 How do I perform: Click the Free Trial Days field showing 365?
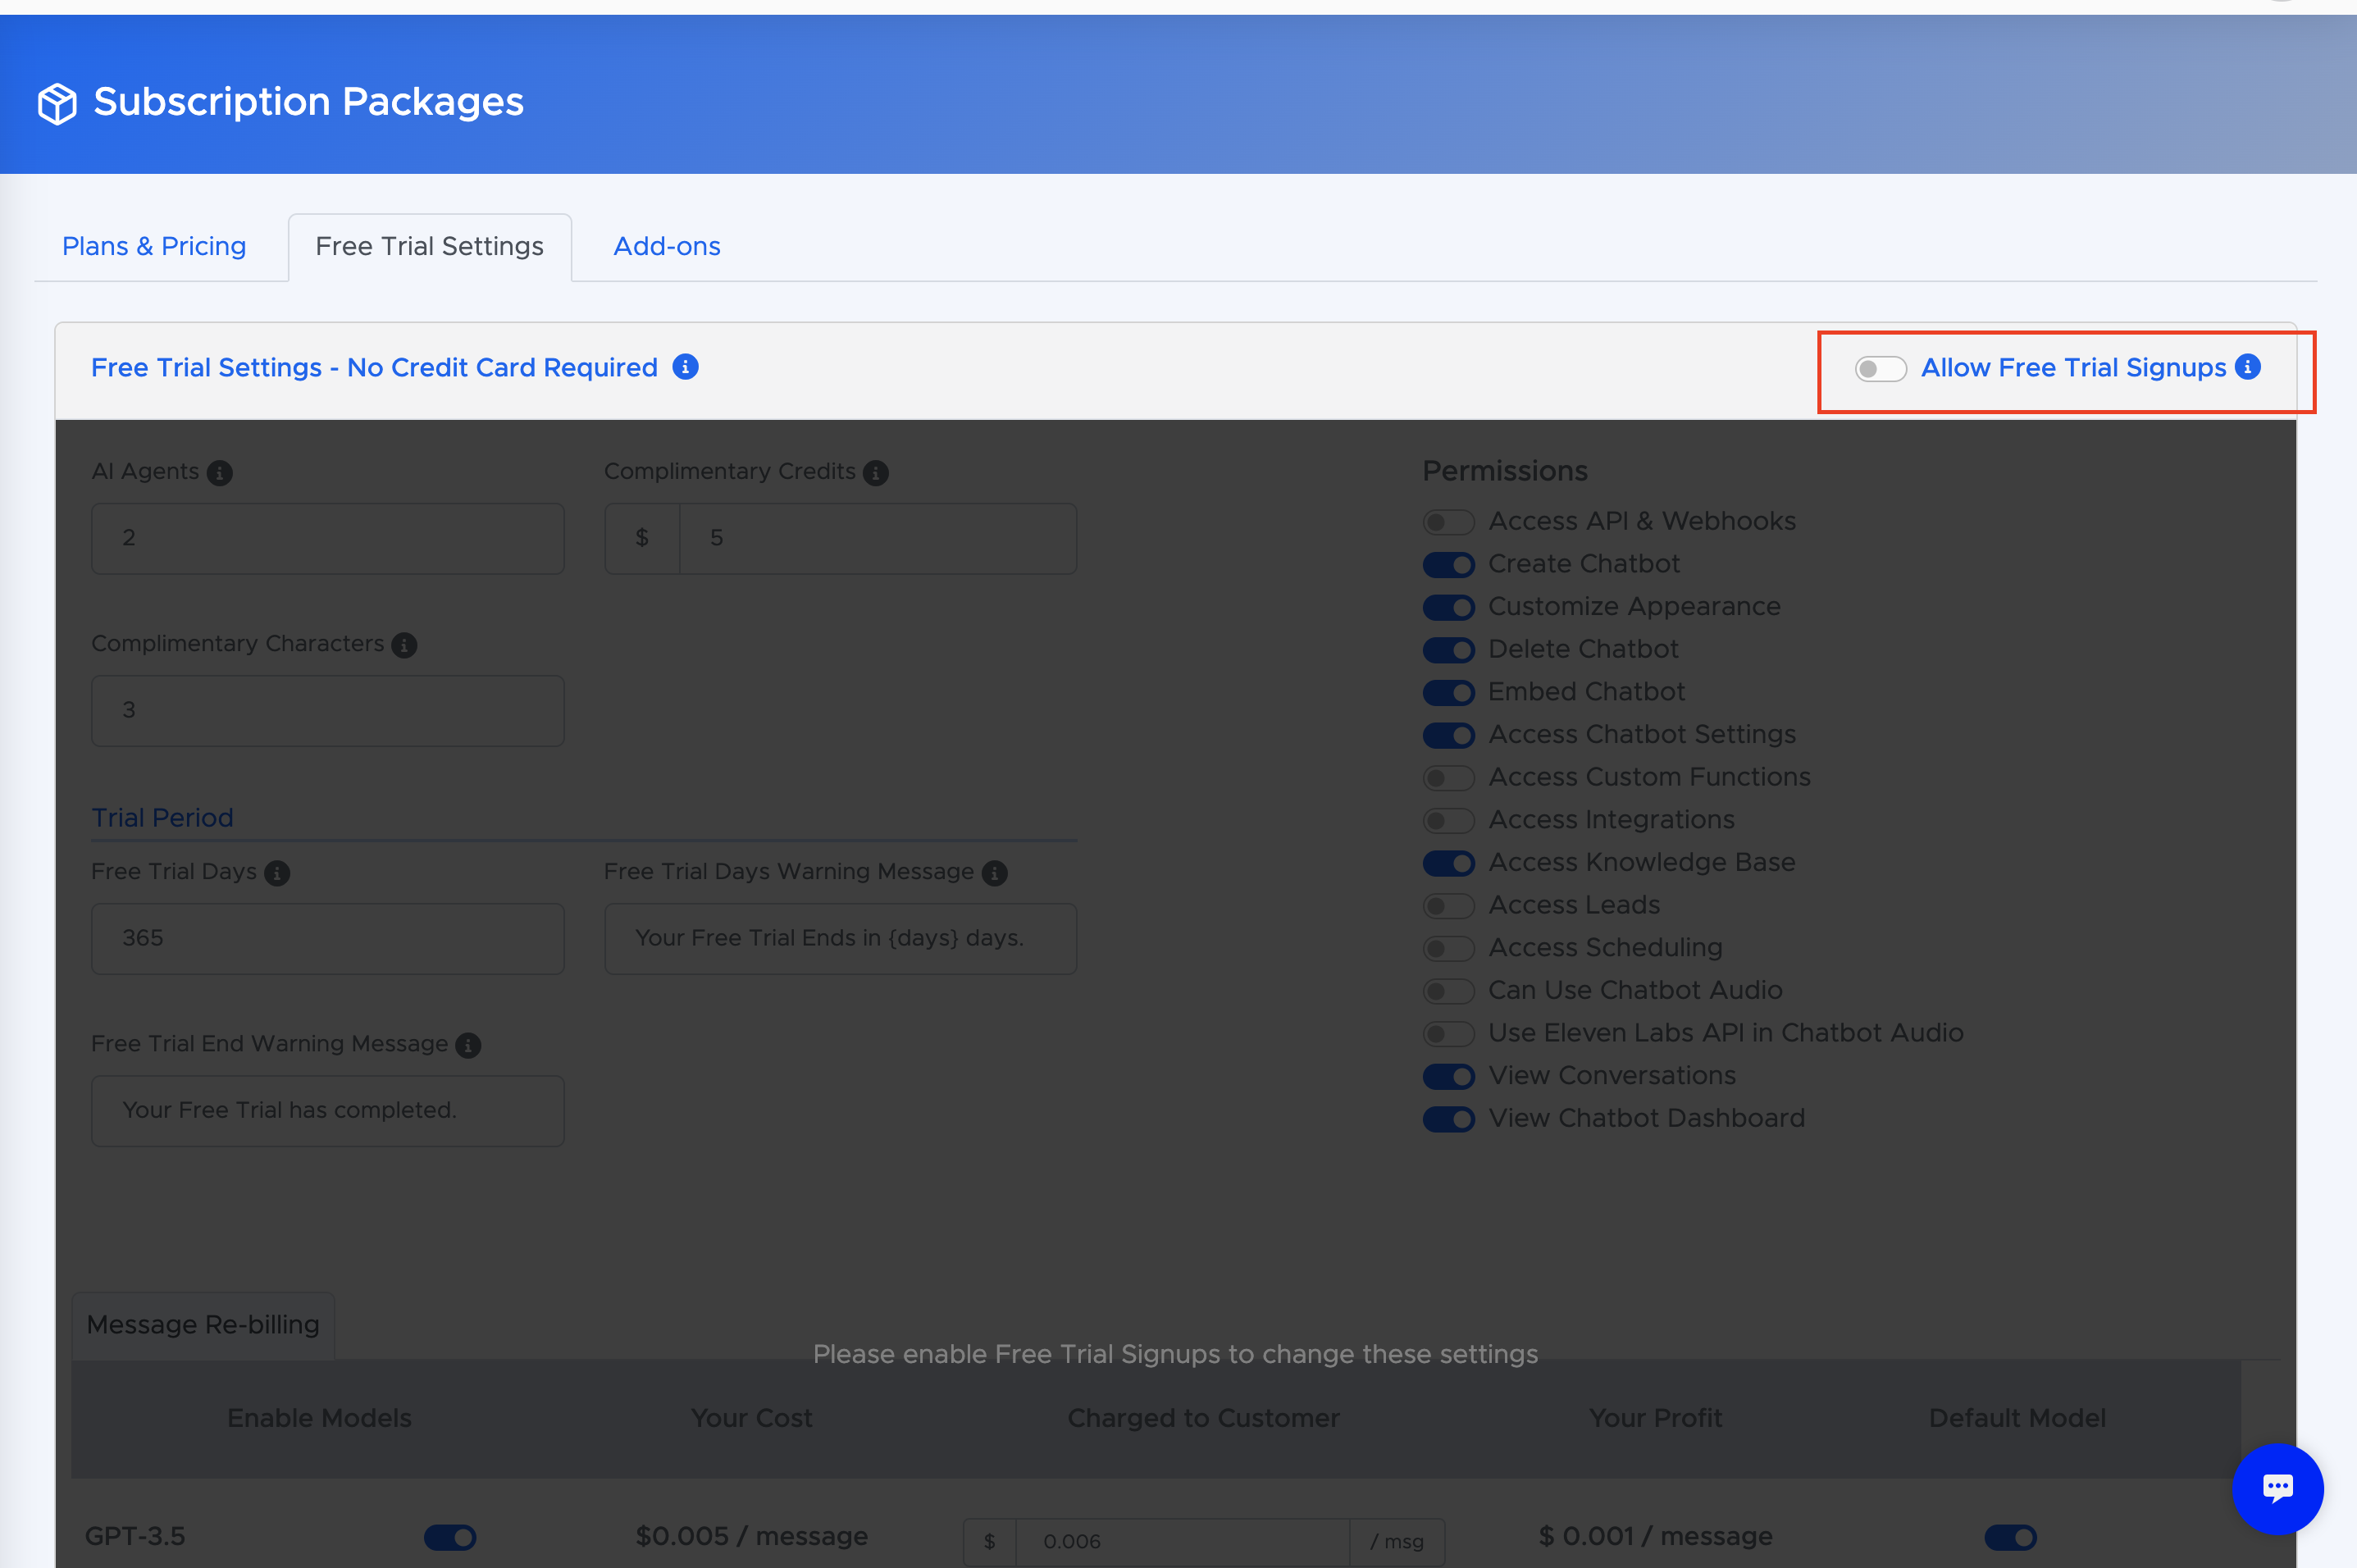[328, 938]
